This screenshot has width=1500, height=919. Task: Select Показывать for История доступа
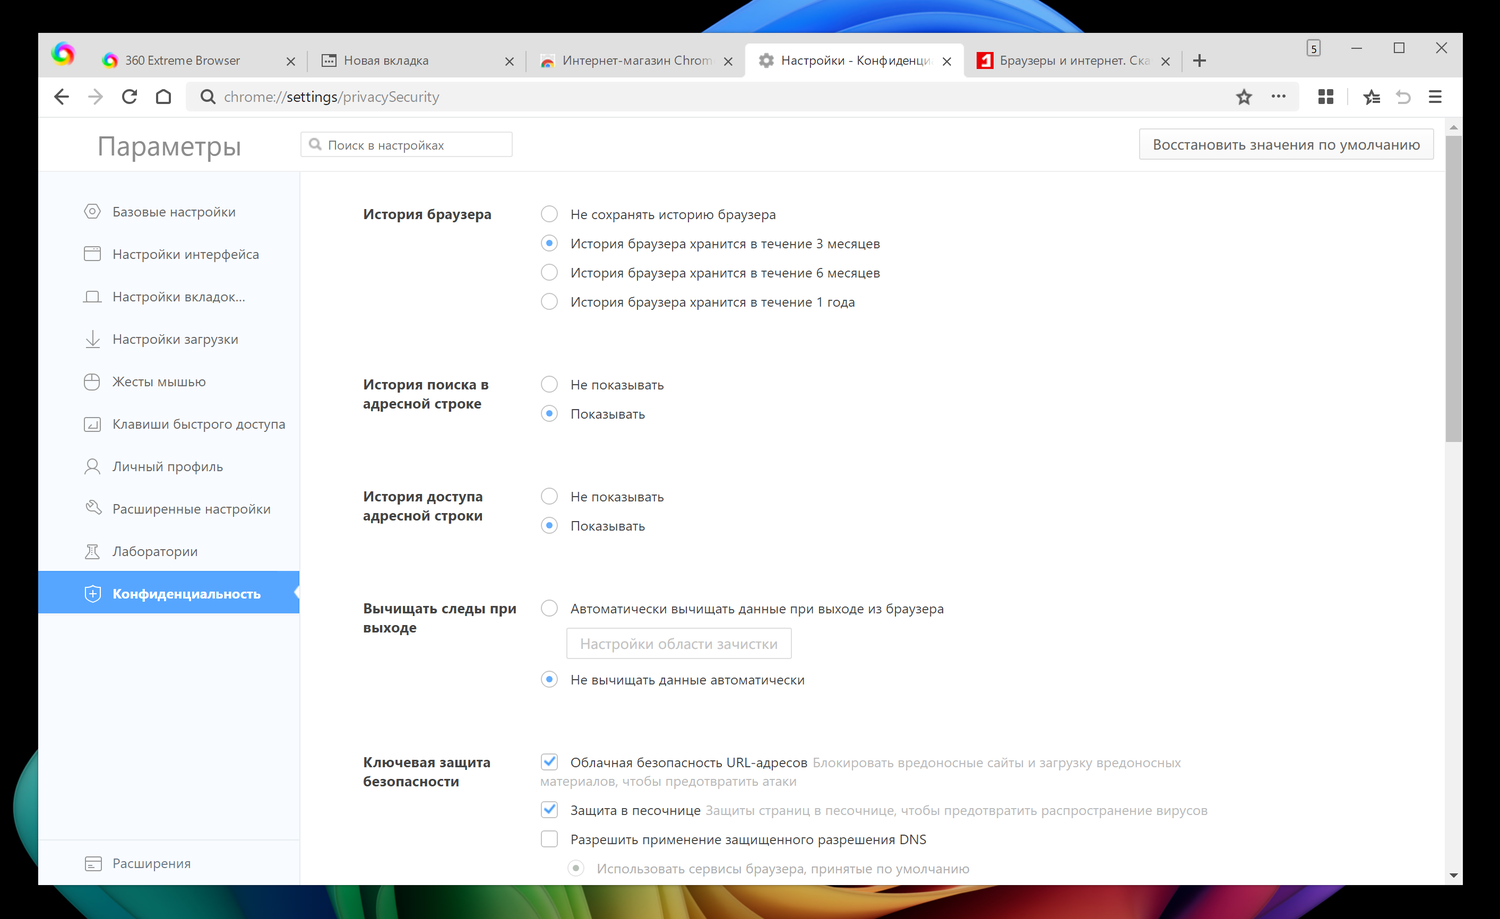(549, 525)
